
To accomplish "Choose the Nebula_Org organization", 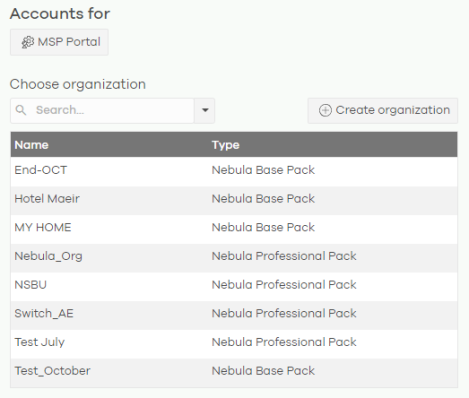I will click(x=234, y=256).
